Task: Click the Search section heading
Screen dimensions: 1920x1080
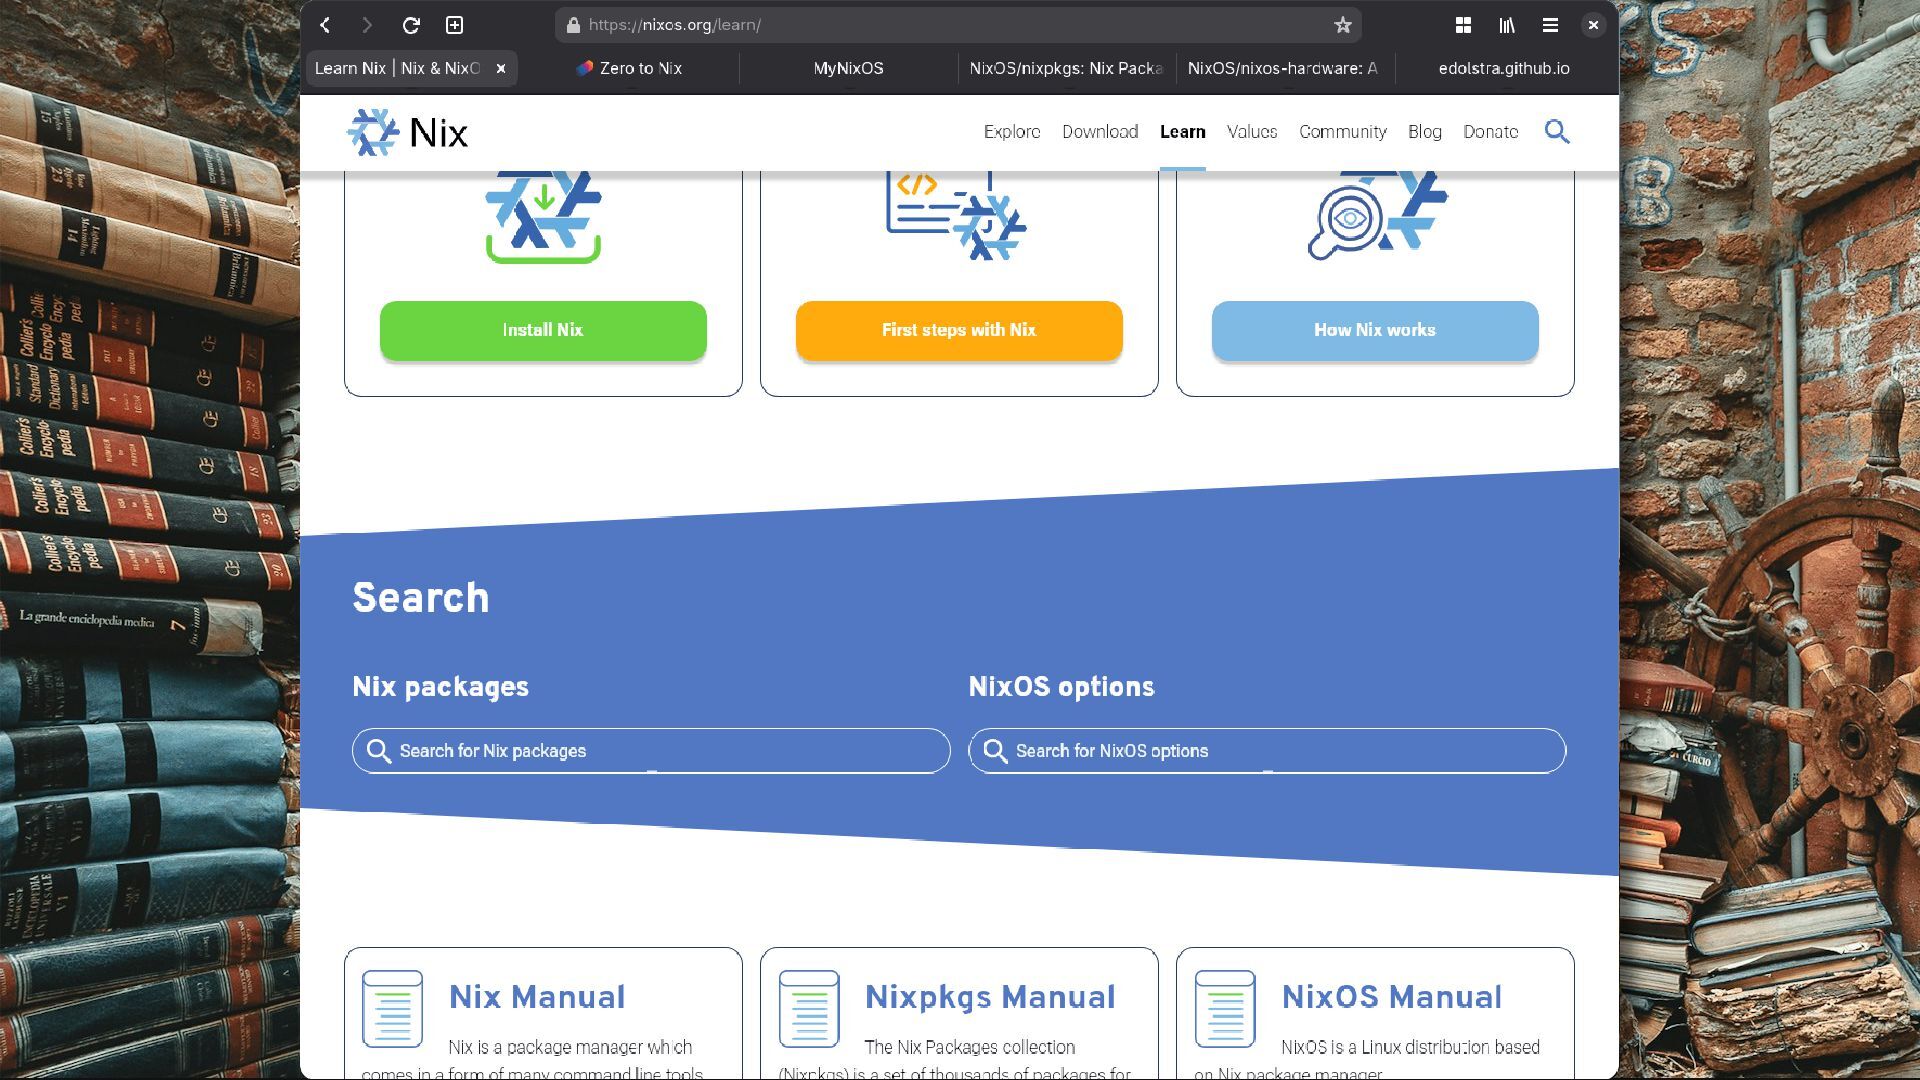Action: click(x=421, y=598)
